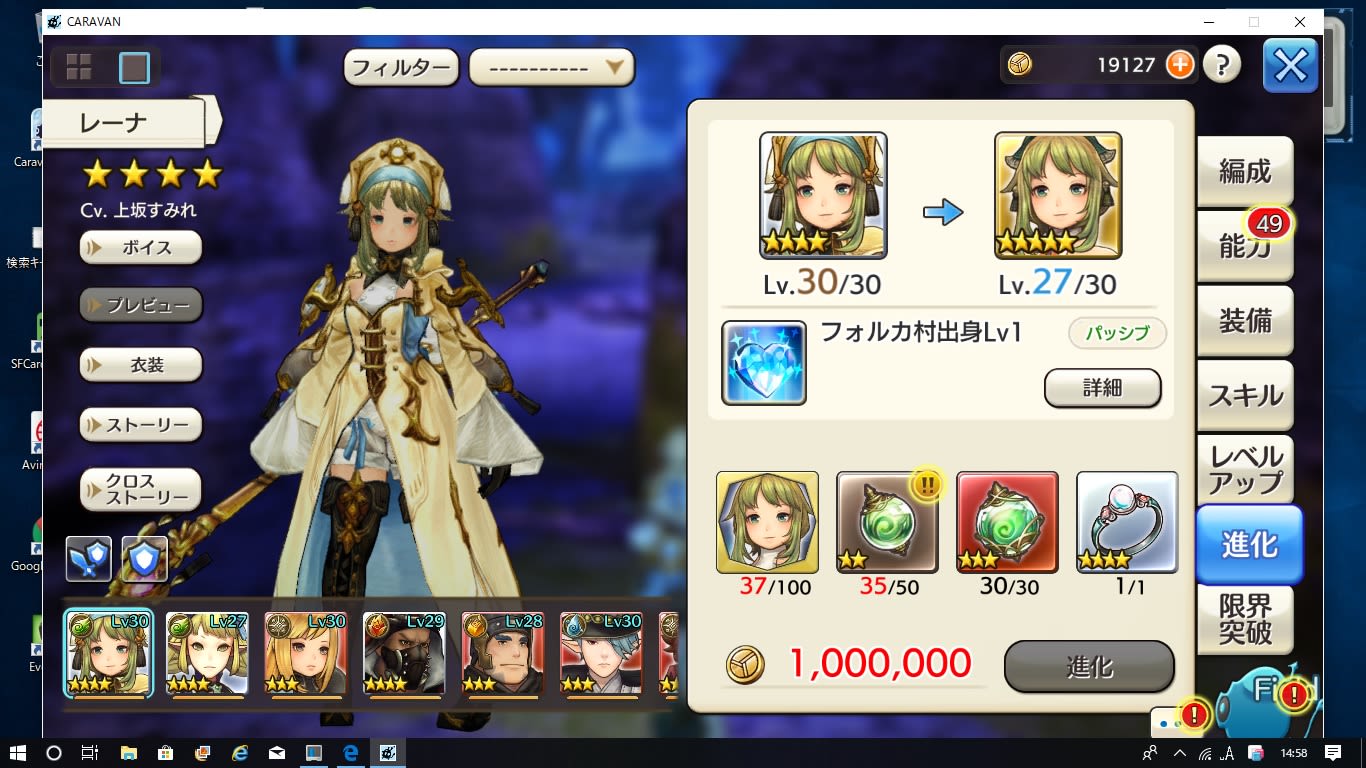Click the 詳細 details button
This screenshot has height=768, width=1366.
(x=1103, y=388)
